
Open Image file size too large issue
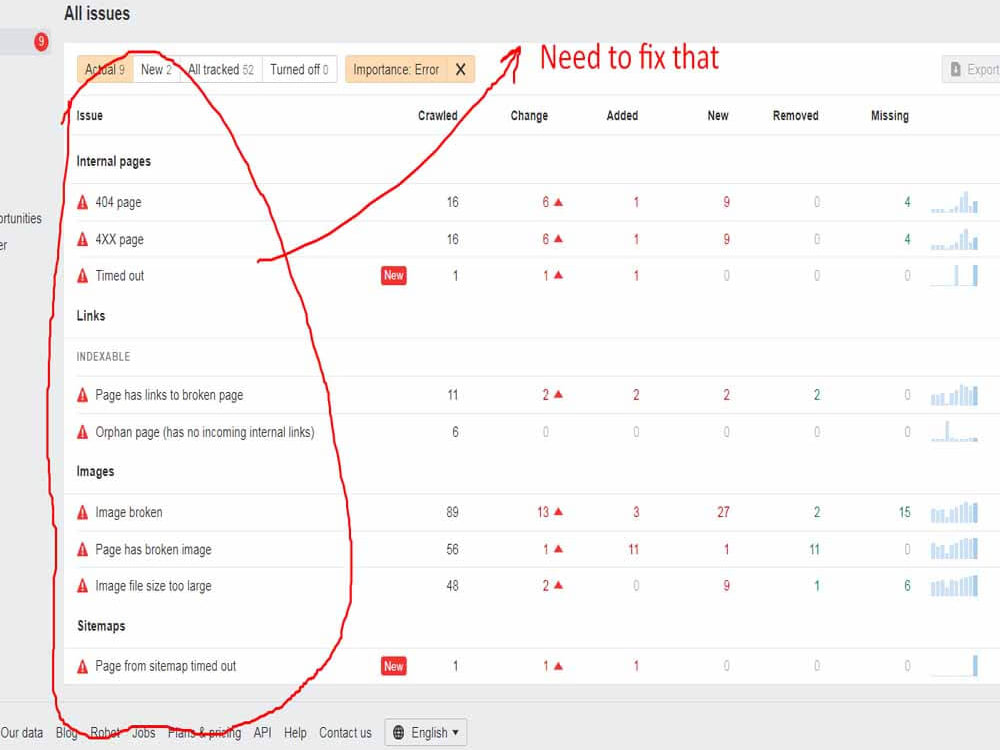[153, 586]
